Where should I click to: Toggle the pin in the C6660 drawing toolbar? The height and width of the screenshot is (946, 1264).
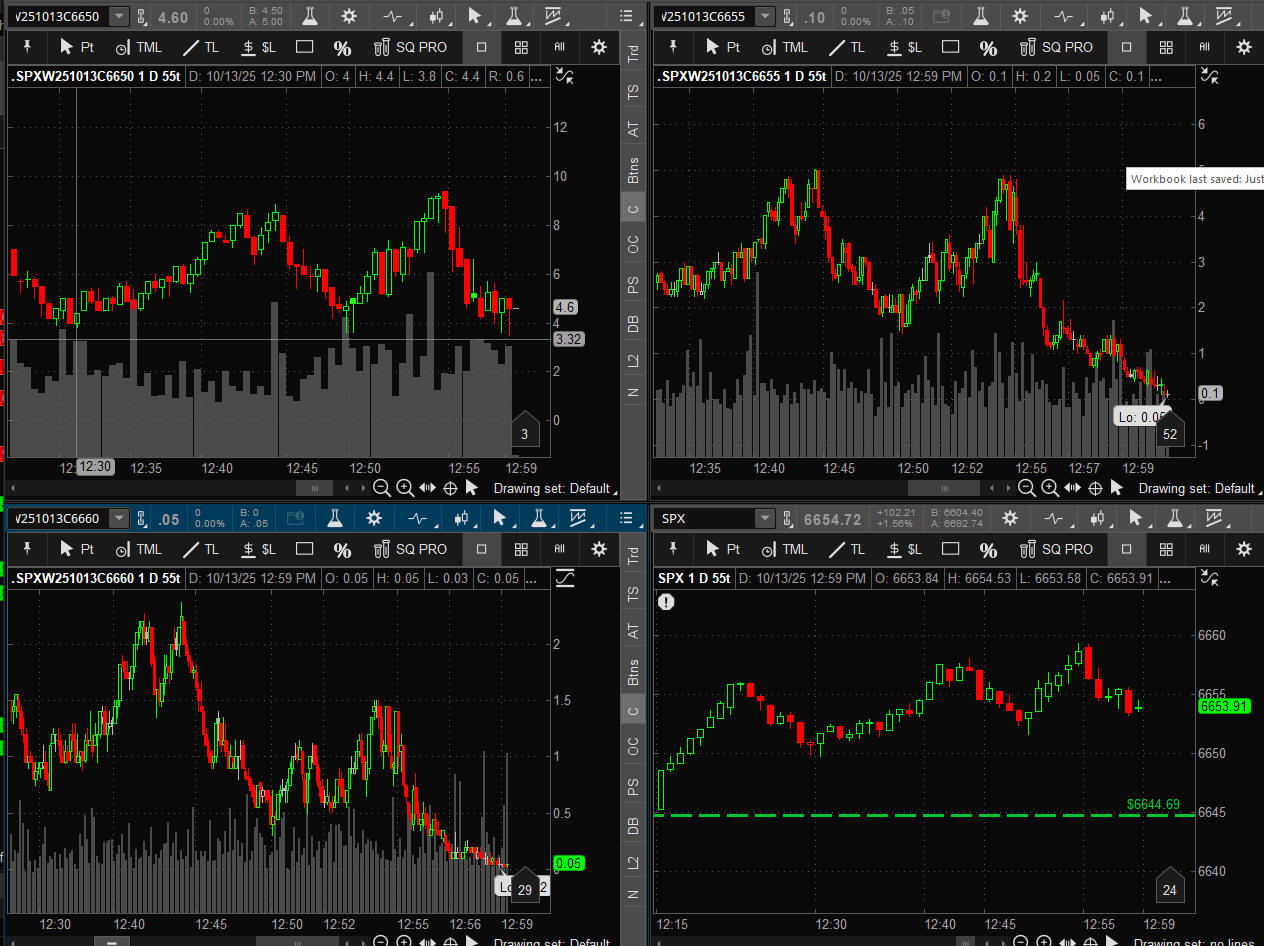pyautogui.click(x=27, y=549)
